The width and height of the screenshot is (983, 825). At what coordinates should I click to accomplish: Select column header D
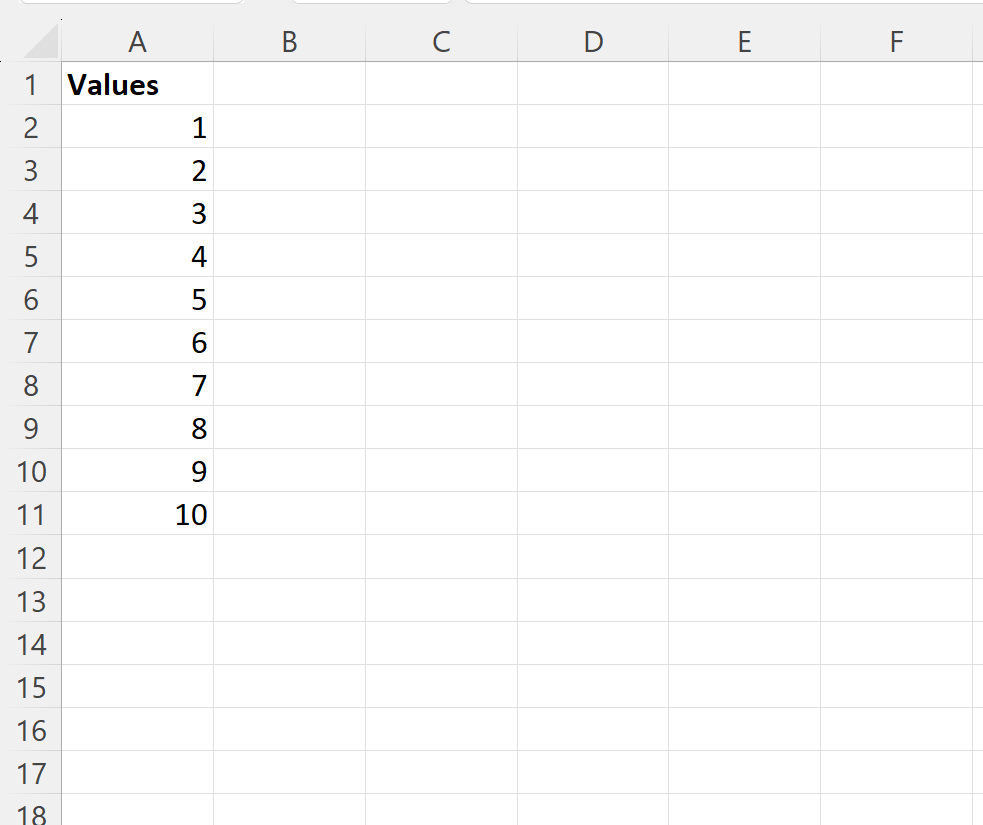click(x=592, y=42)
